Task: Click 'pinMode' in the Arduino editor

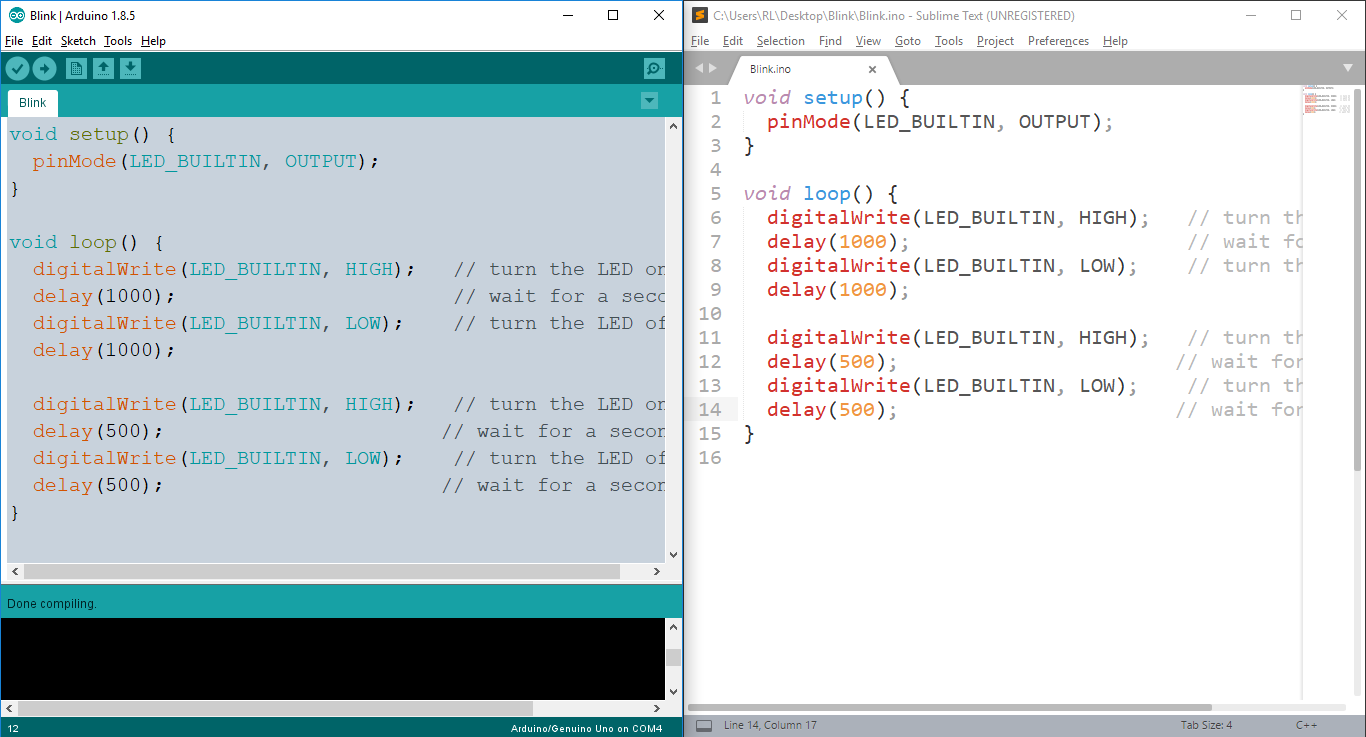Action: pos(75,162)
